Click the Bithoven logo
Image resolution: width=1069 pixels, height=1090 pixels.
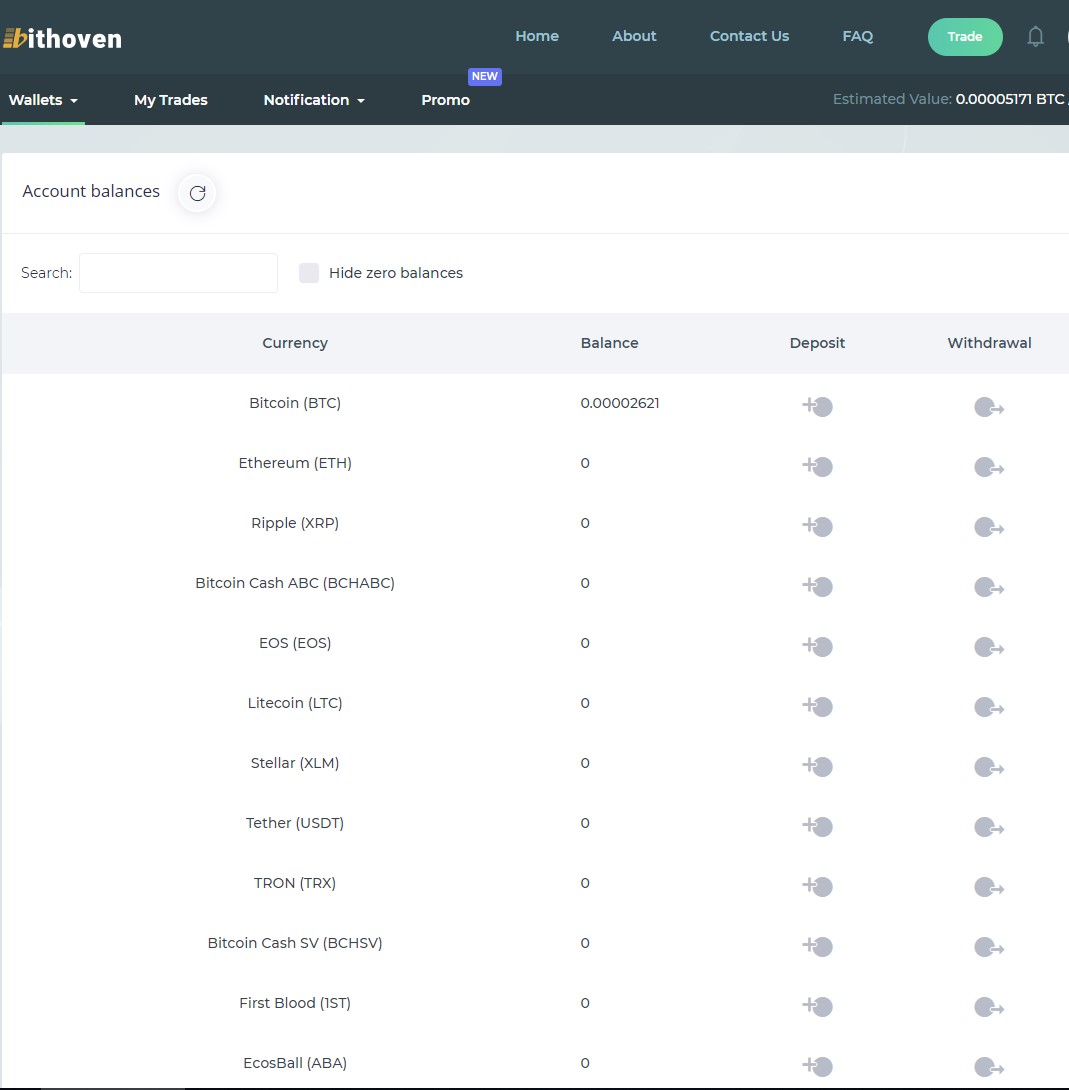(62, 39)
